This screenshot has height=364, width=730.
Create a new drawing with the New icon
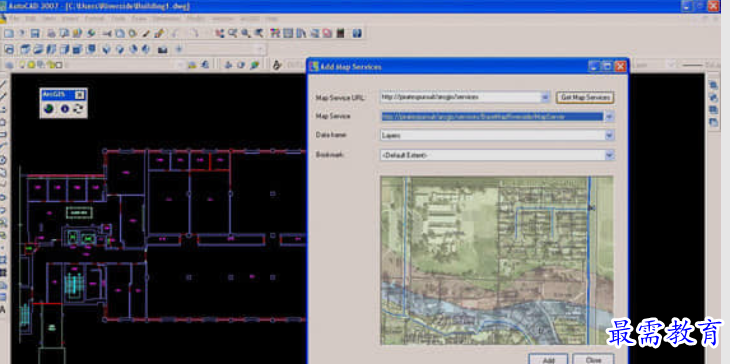[x=8, y=33]
